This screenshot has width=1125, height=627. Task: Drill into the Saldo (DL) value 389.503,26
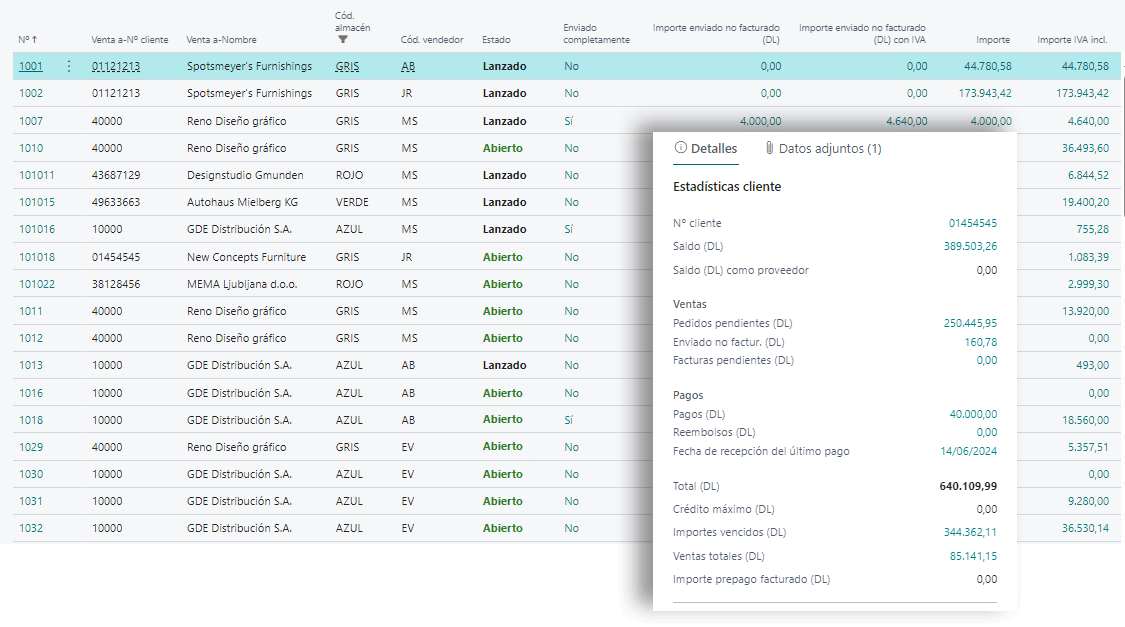(x=970, y=246)
